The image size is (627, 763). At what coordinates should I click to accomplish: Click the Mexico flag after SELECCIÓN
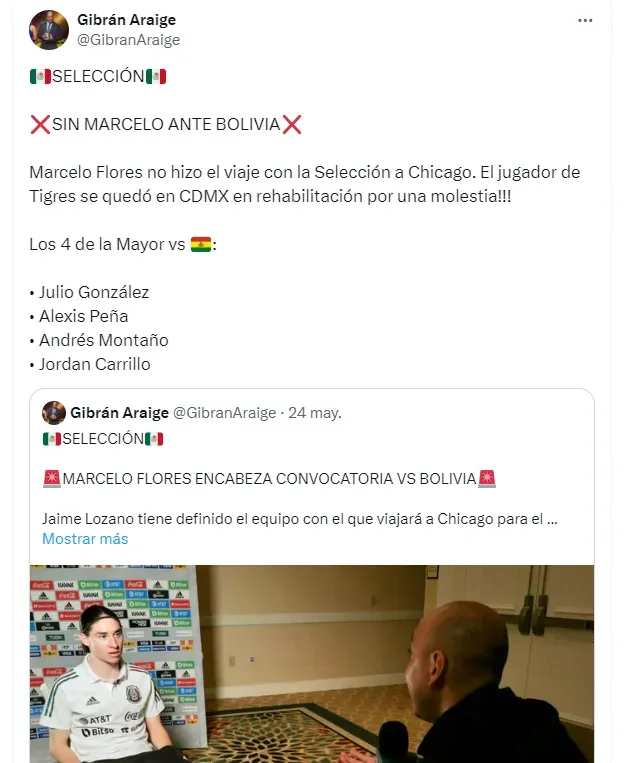click(156, 76)
